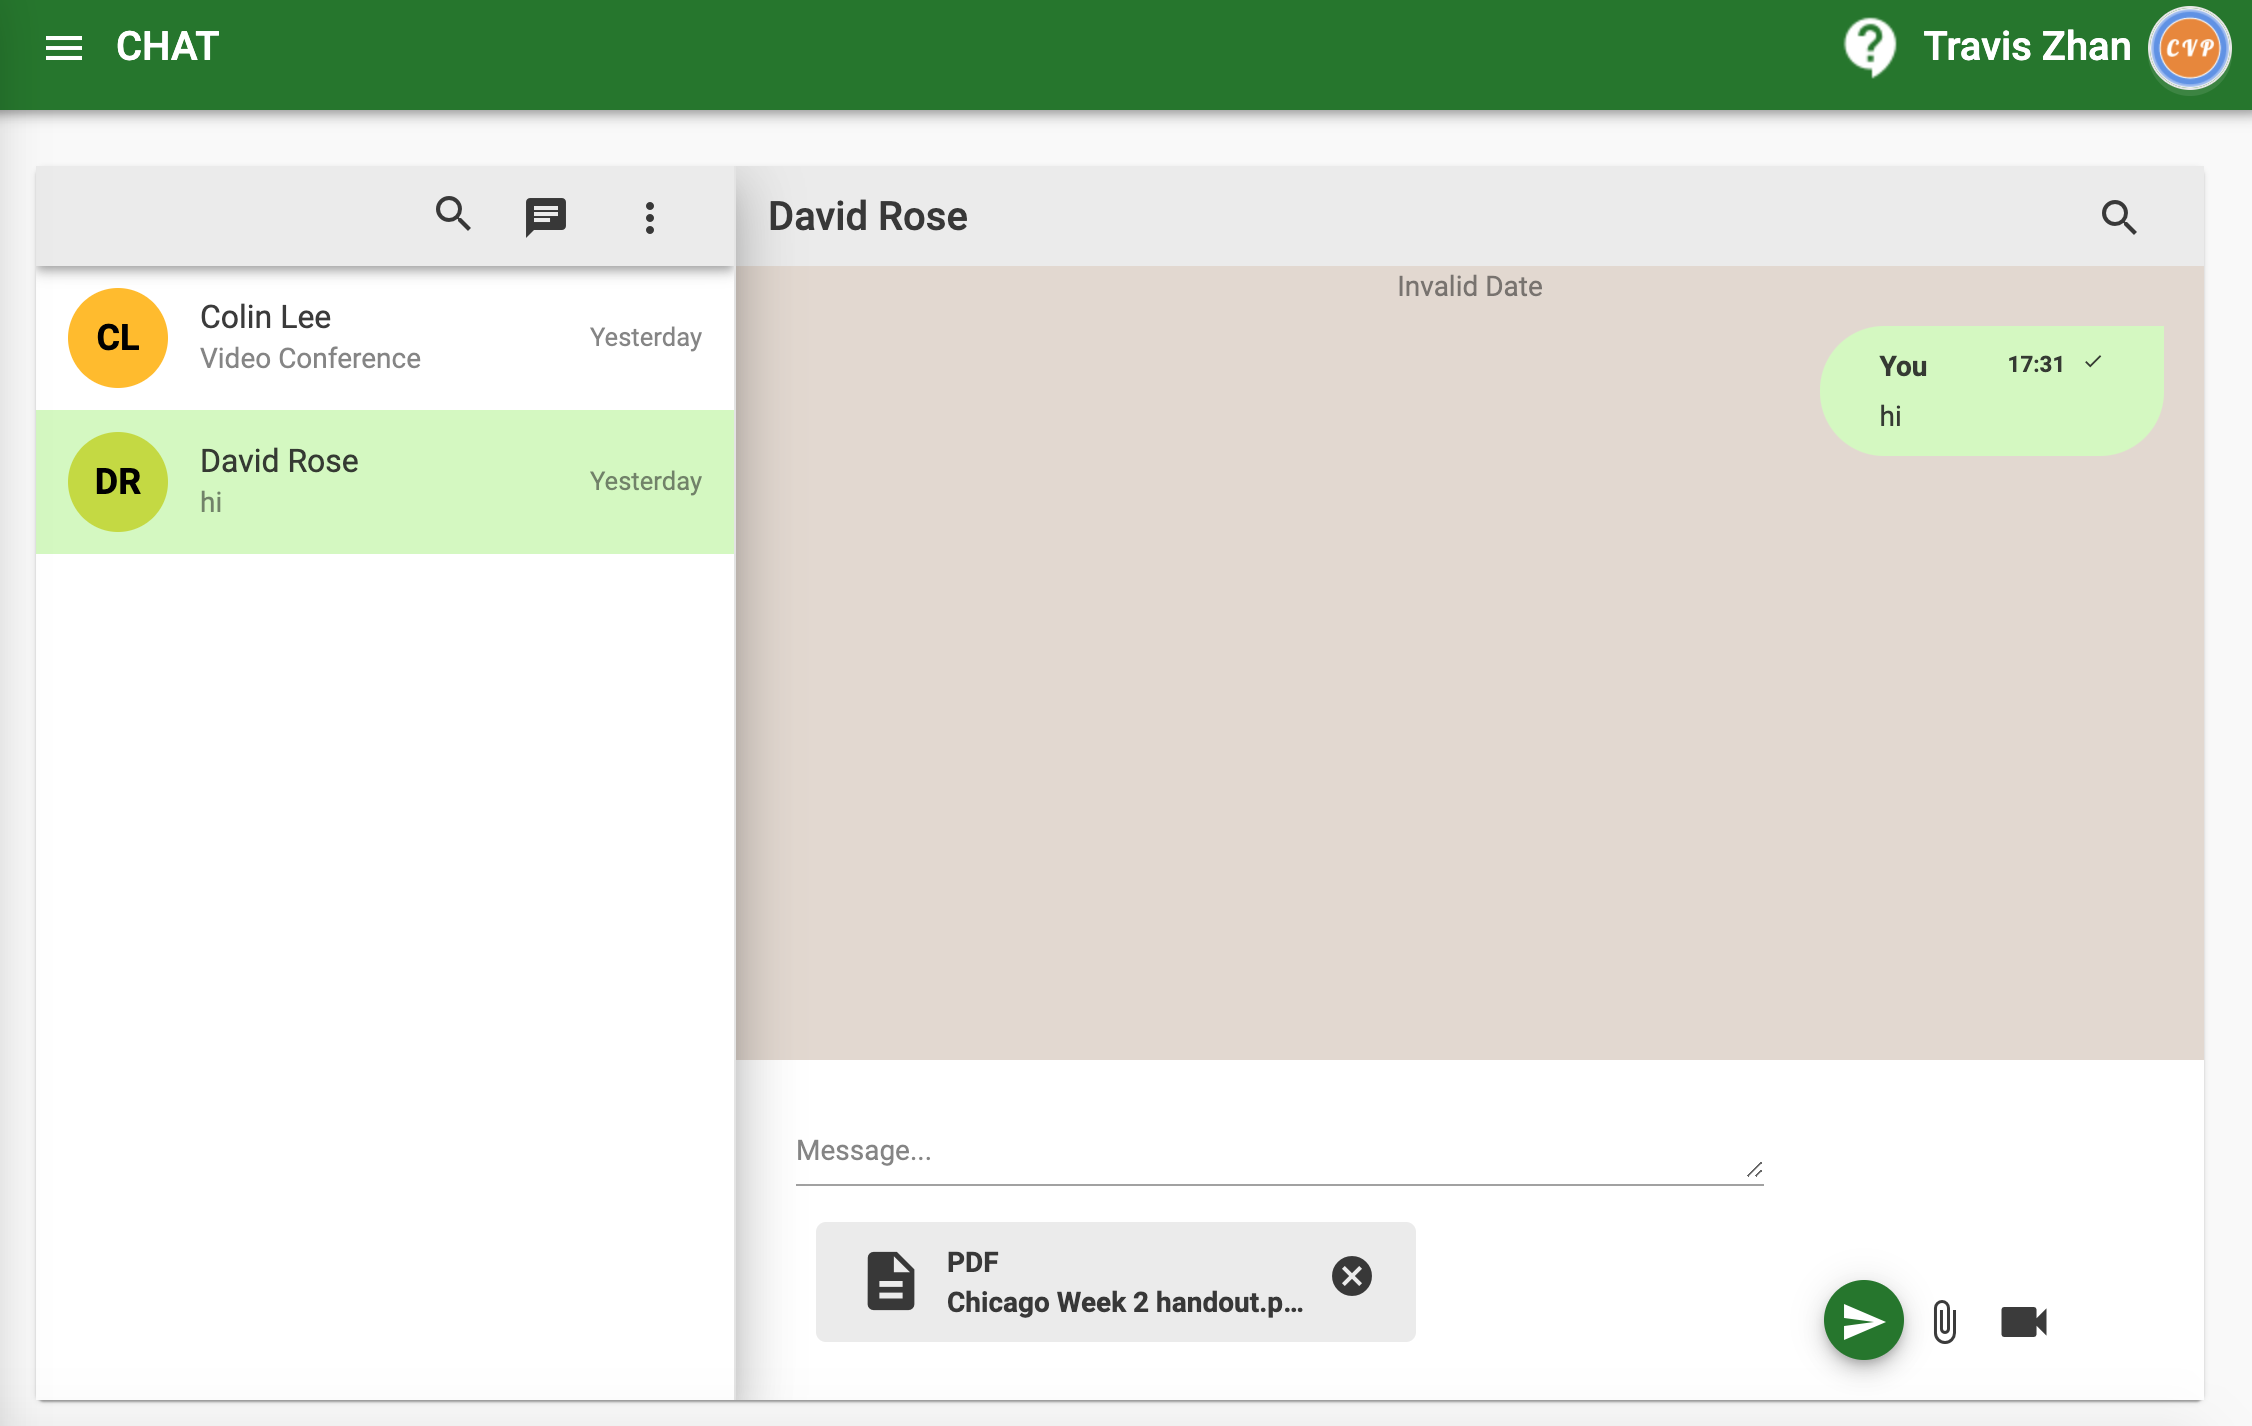This screenshot has width=2252, height=1426.
Task: Remove the Chicago Week 2 handout attachment
Action: (x=1352, y=1276)
